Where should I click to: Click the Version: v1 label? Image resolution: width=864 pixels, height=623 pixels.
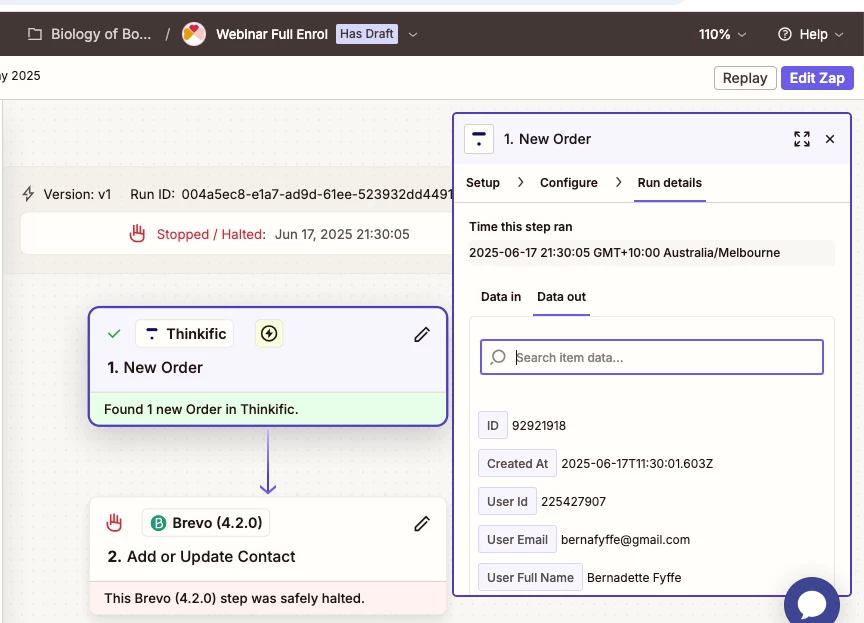click(x=77, y=194)
